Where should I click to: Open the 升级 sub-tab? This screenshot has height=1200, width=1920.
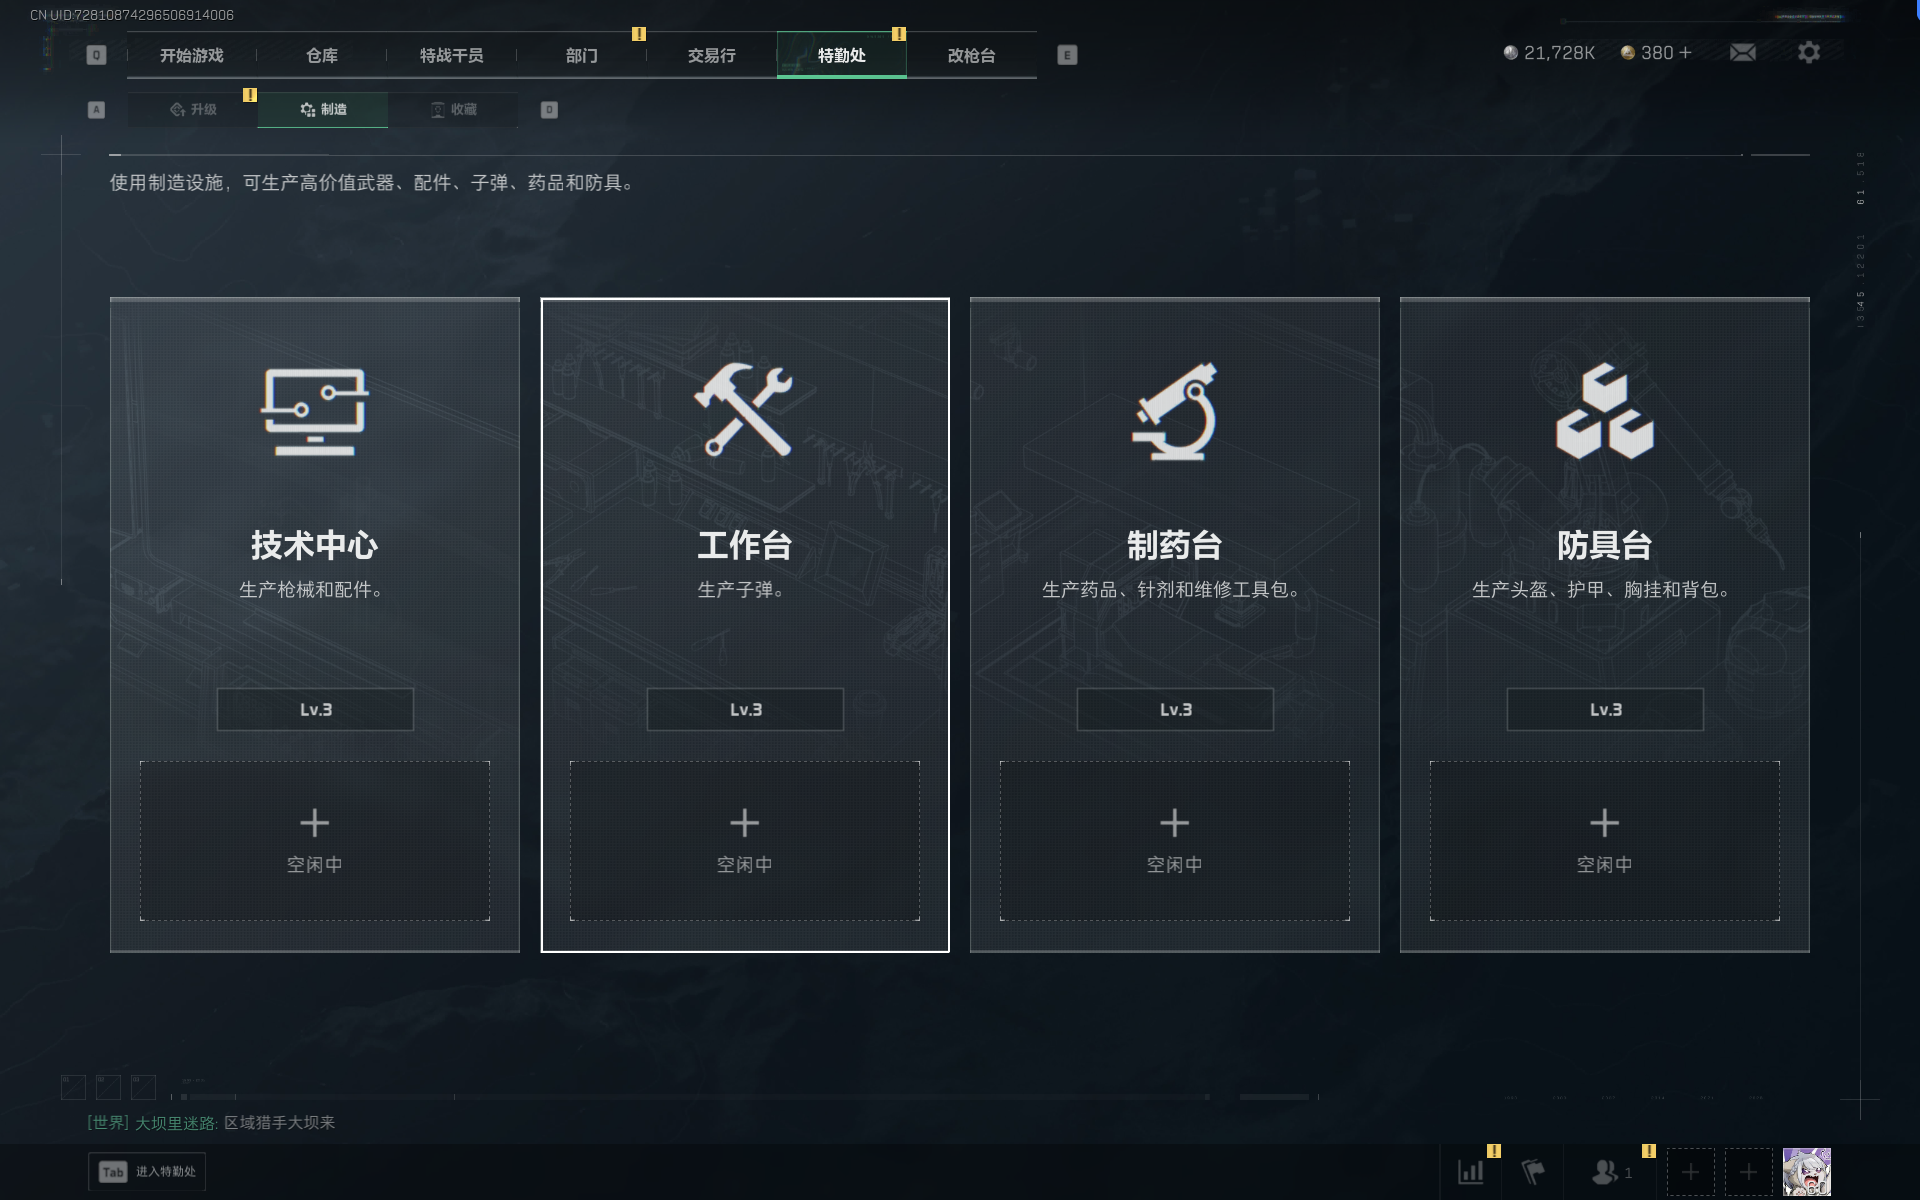click(193, 109)
